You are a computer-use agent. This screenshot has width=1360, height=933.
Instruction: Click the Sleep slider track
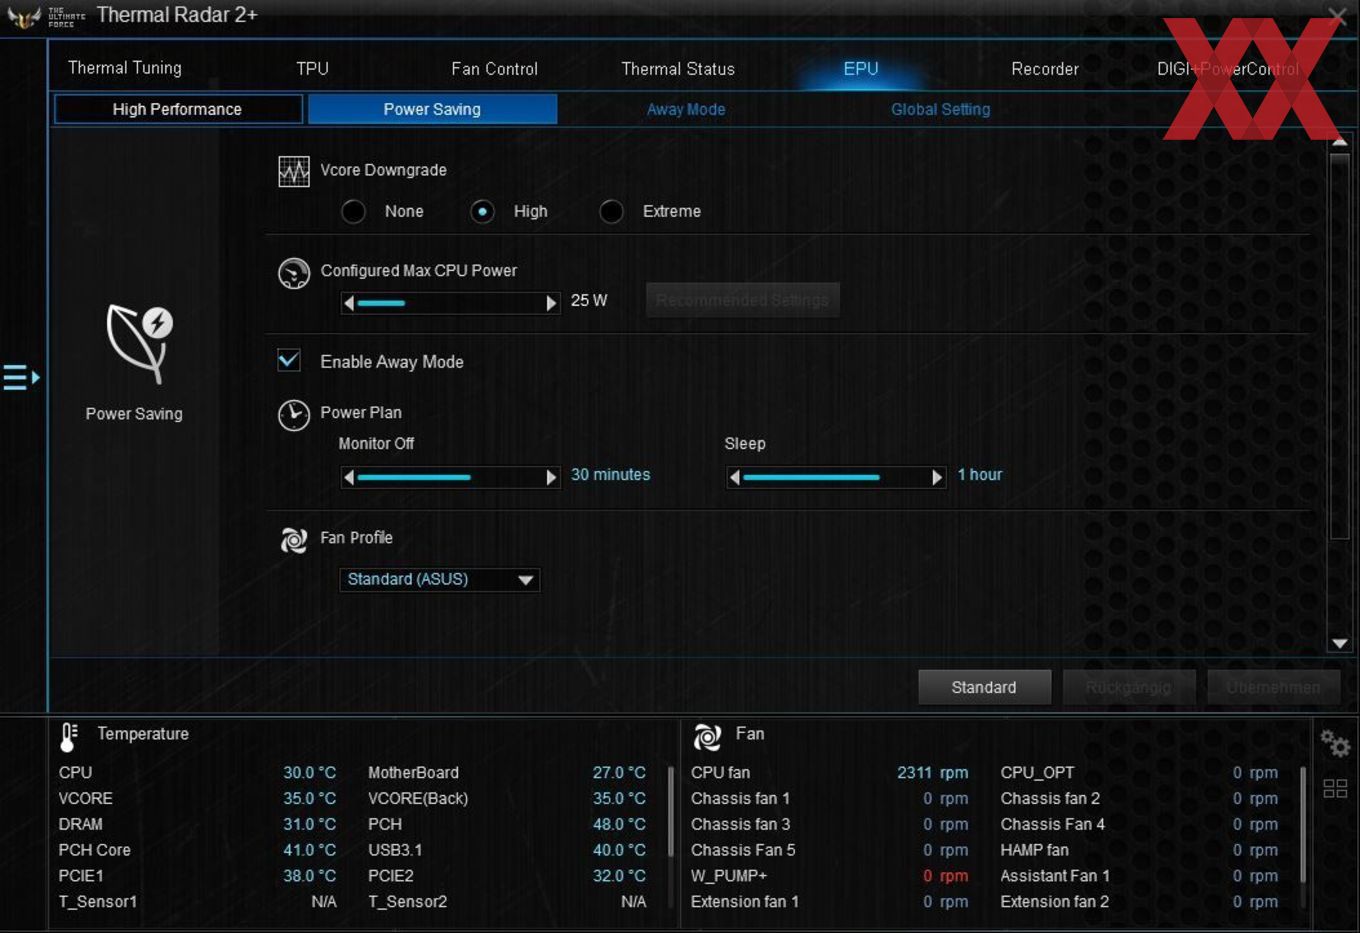[836, 477]
